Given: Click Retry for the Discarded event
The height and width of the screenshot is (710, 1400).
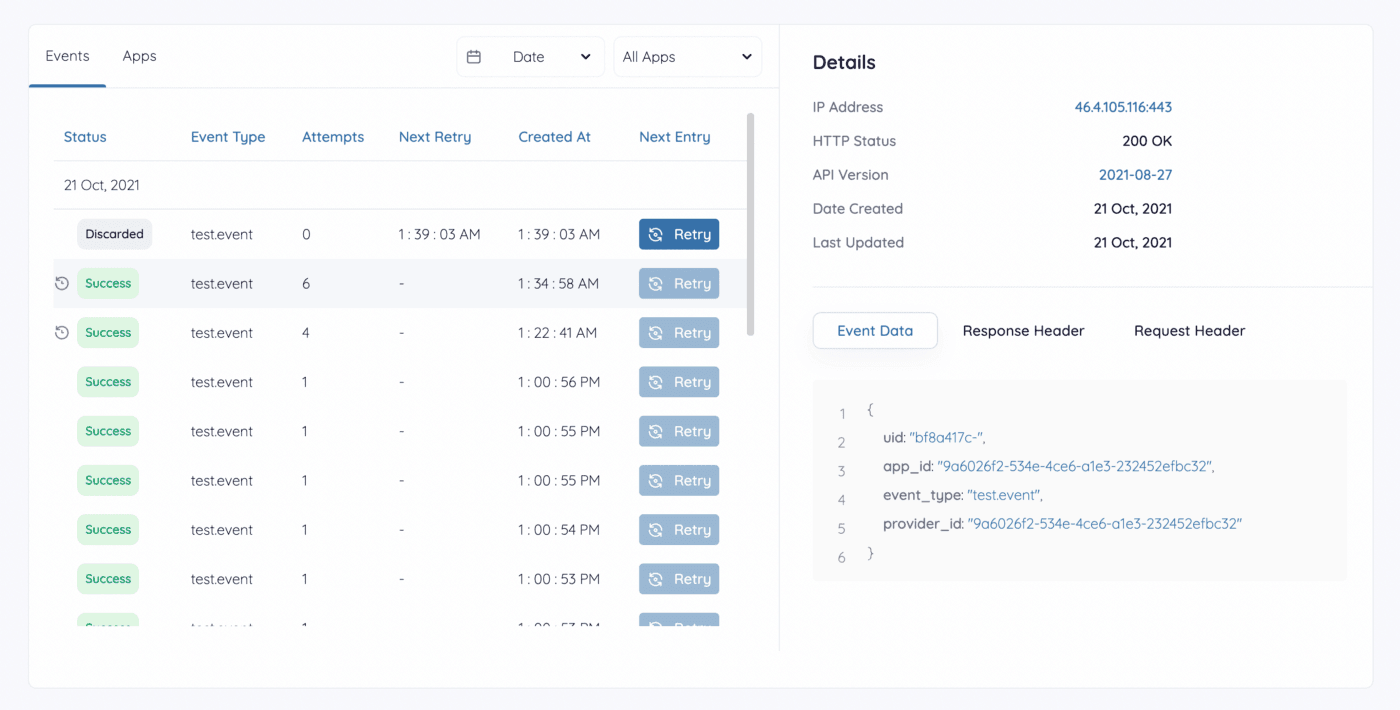Looking at the screenshot, I should [x=679, y=234].
